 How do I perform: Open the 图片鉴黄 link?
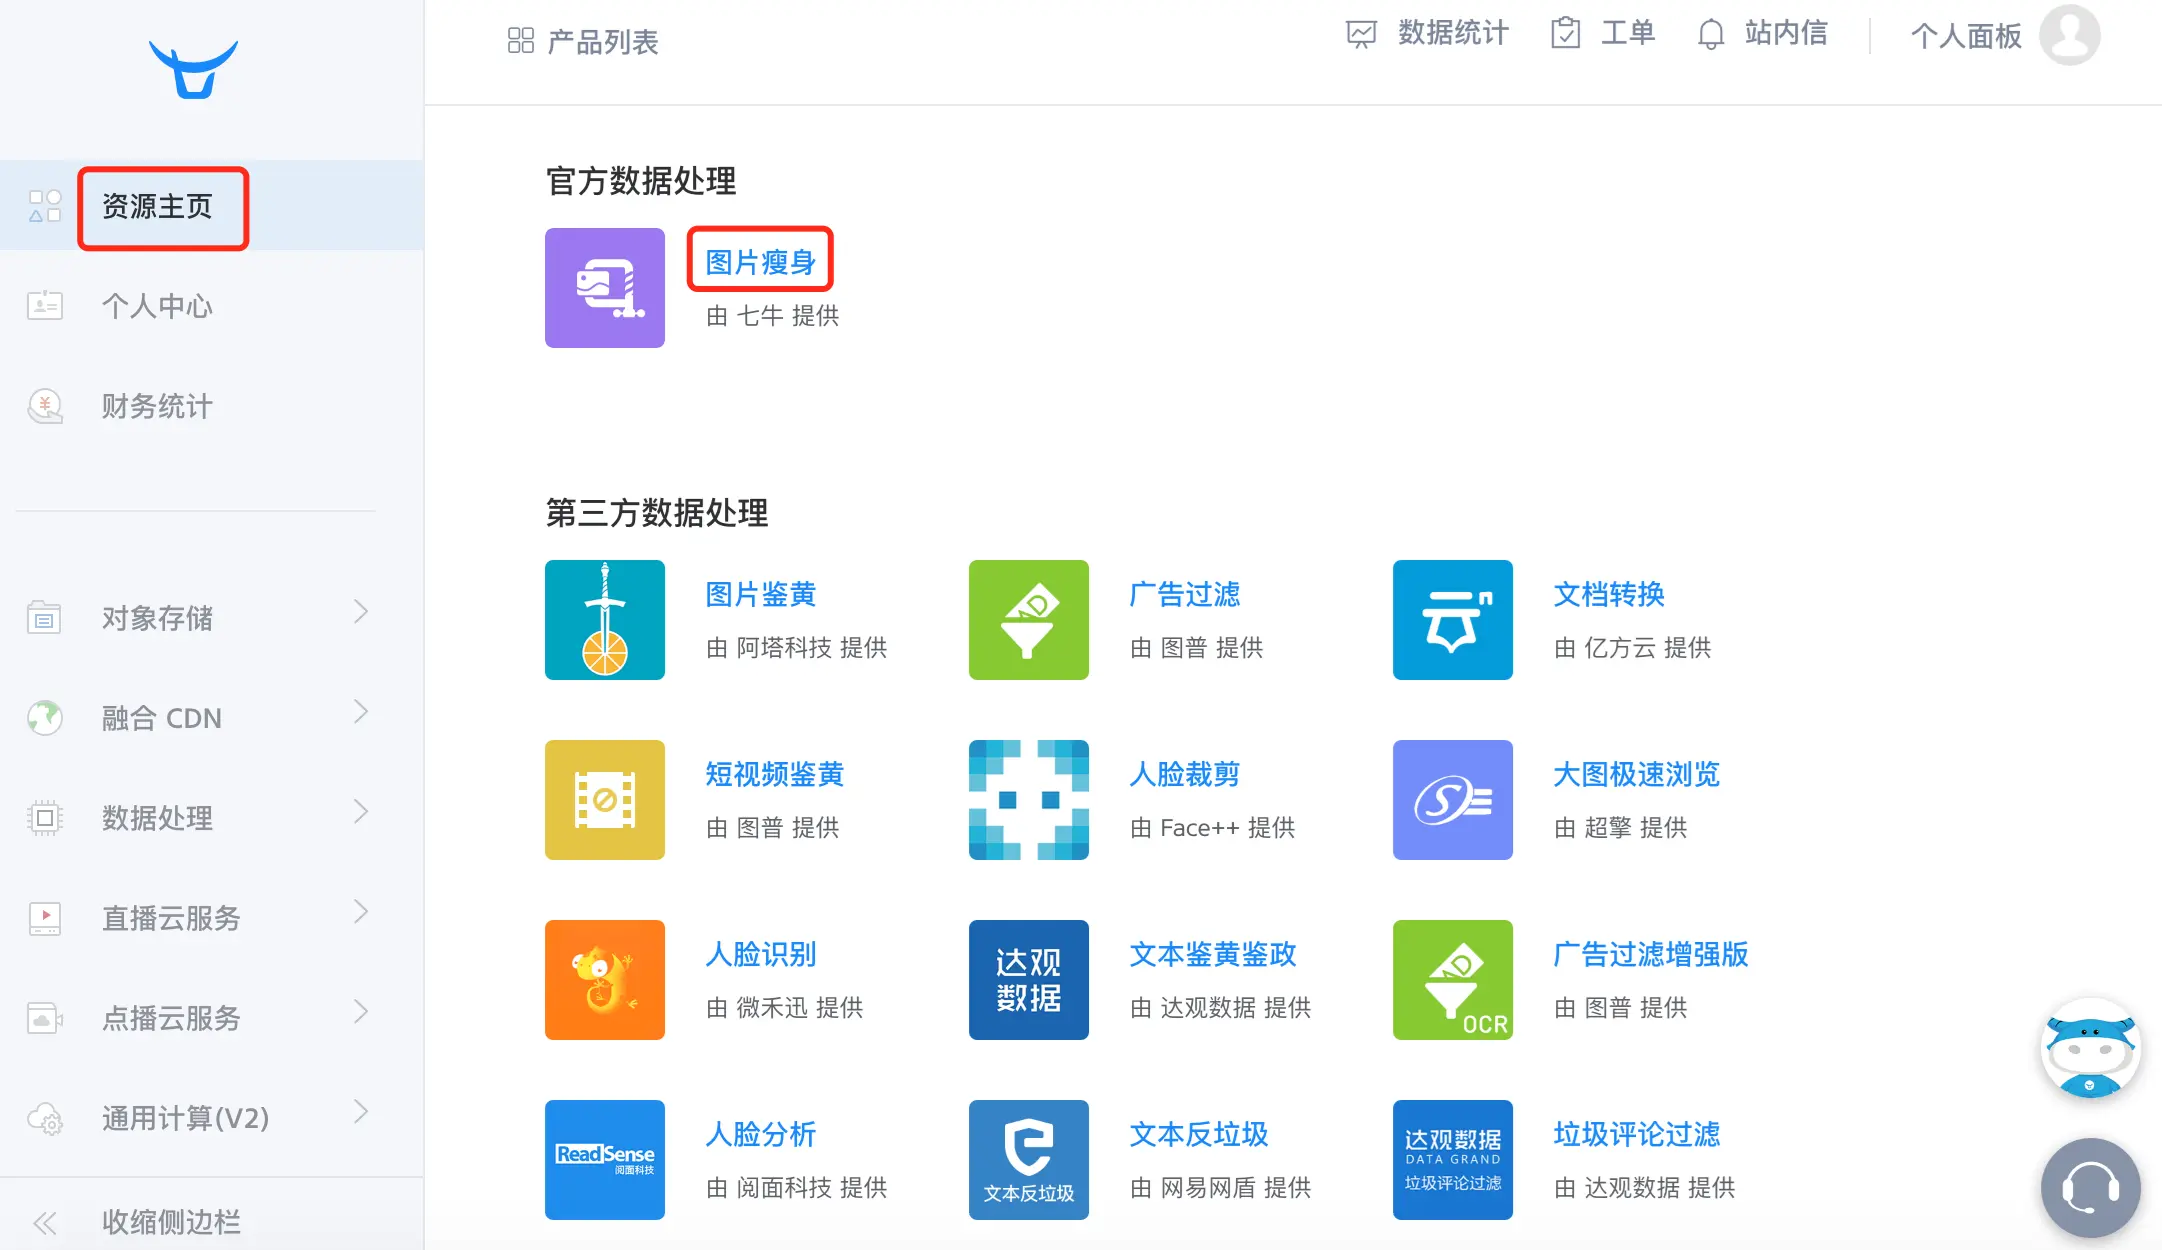(760, 594)
